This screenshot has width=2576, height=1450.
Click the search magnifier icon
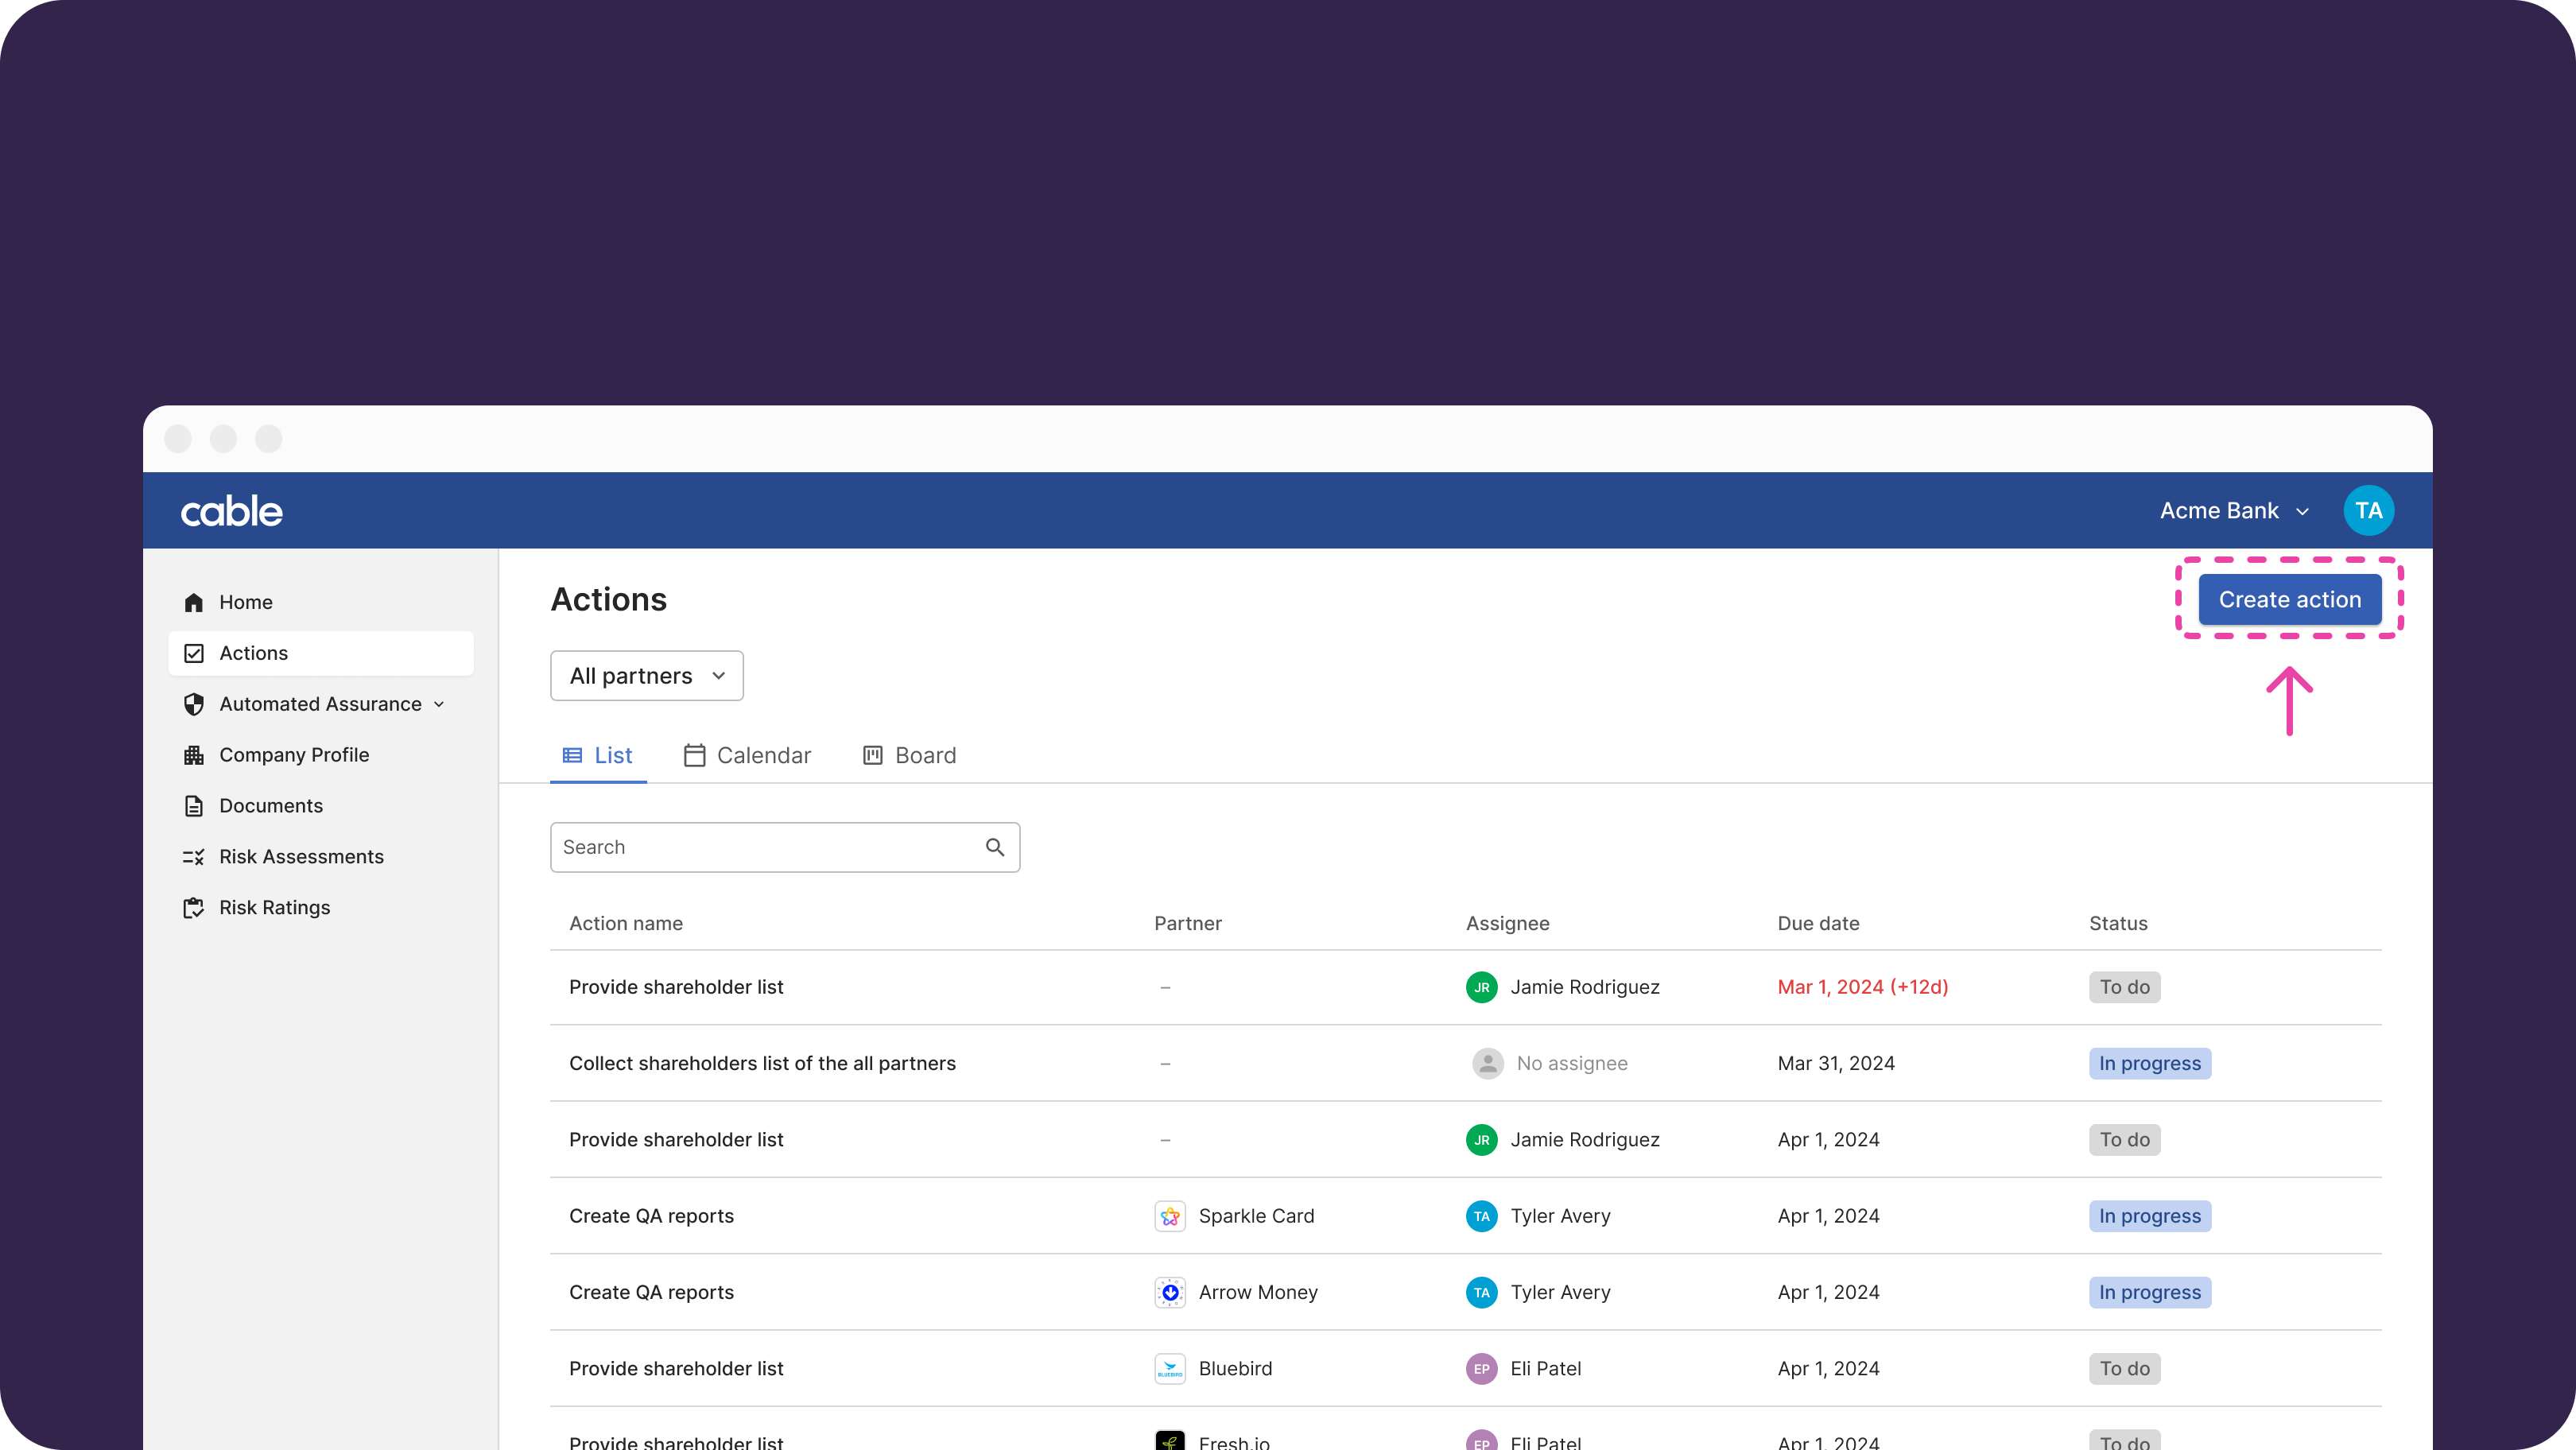tap(995, 847)
